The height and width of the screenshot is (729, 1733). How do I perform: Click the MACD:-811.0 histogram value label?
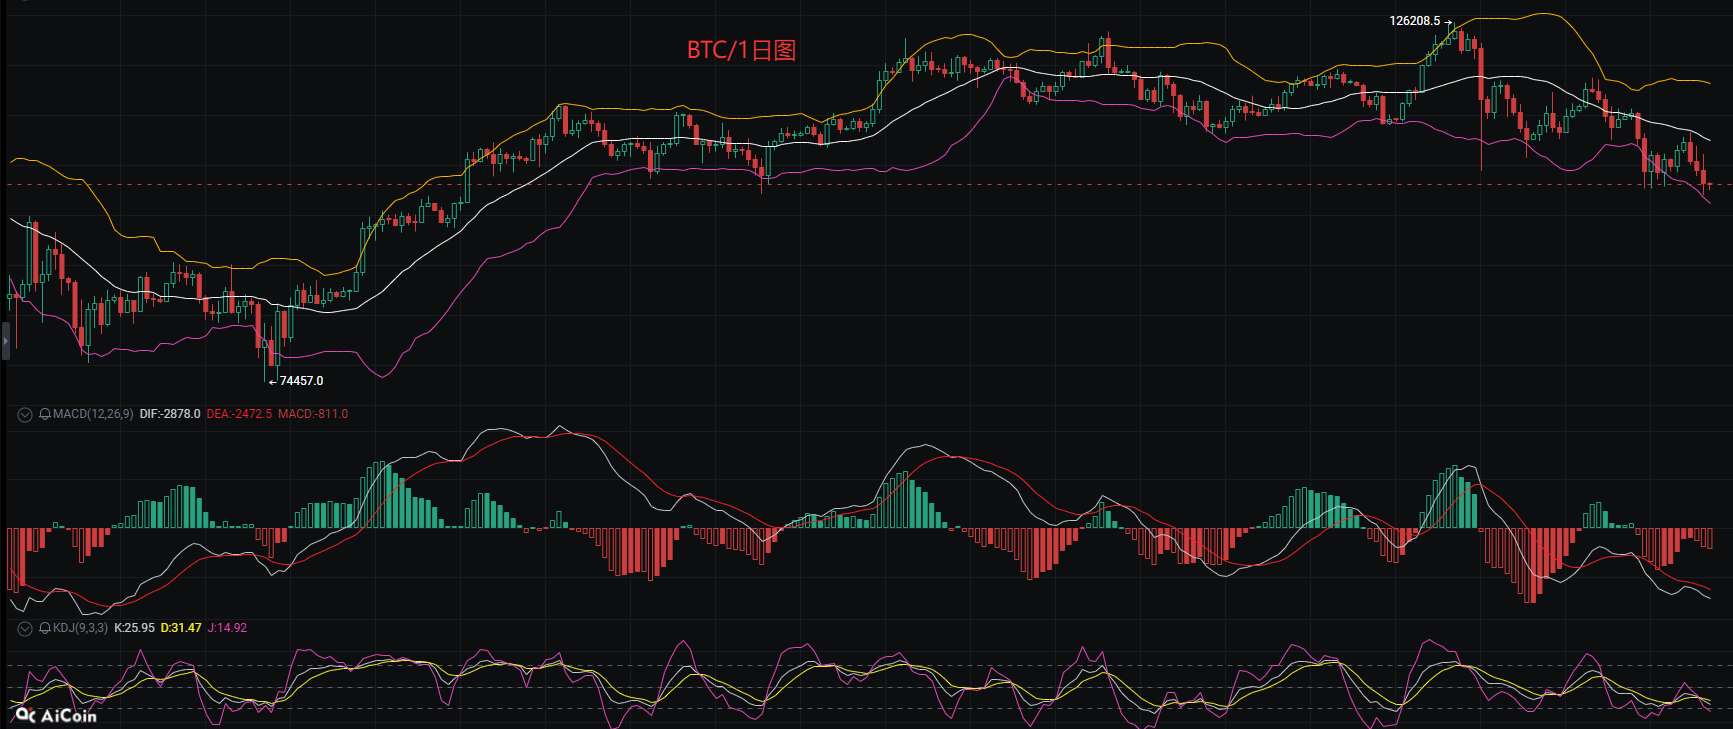pos(313,414)
